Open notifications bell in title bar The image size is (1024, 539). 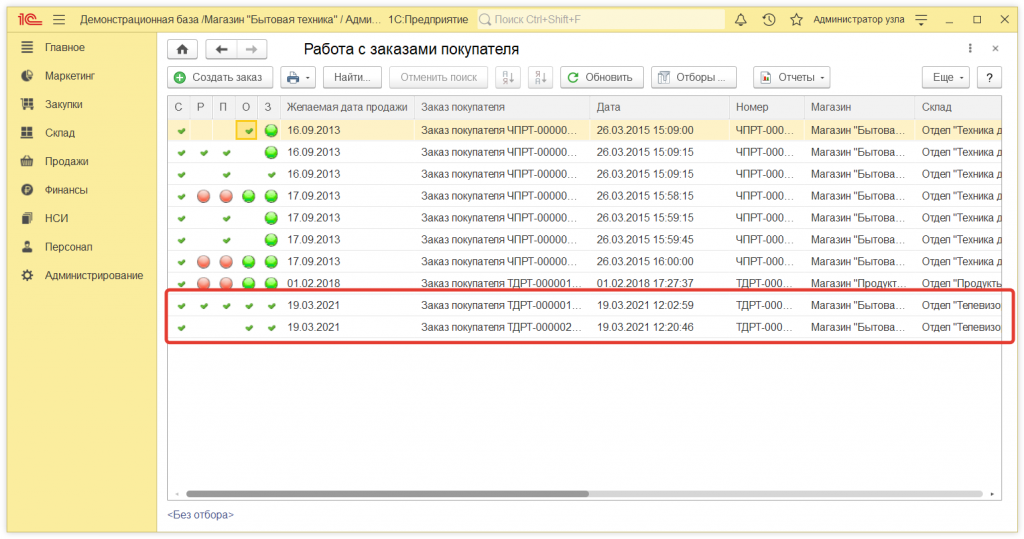(x=740, y=20)
